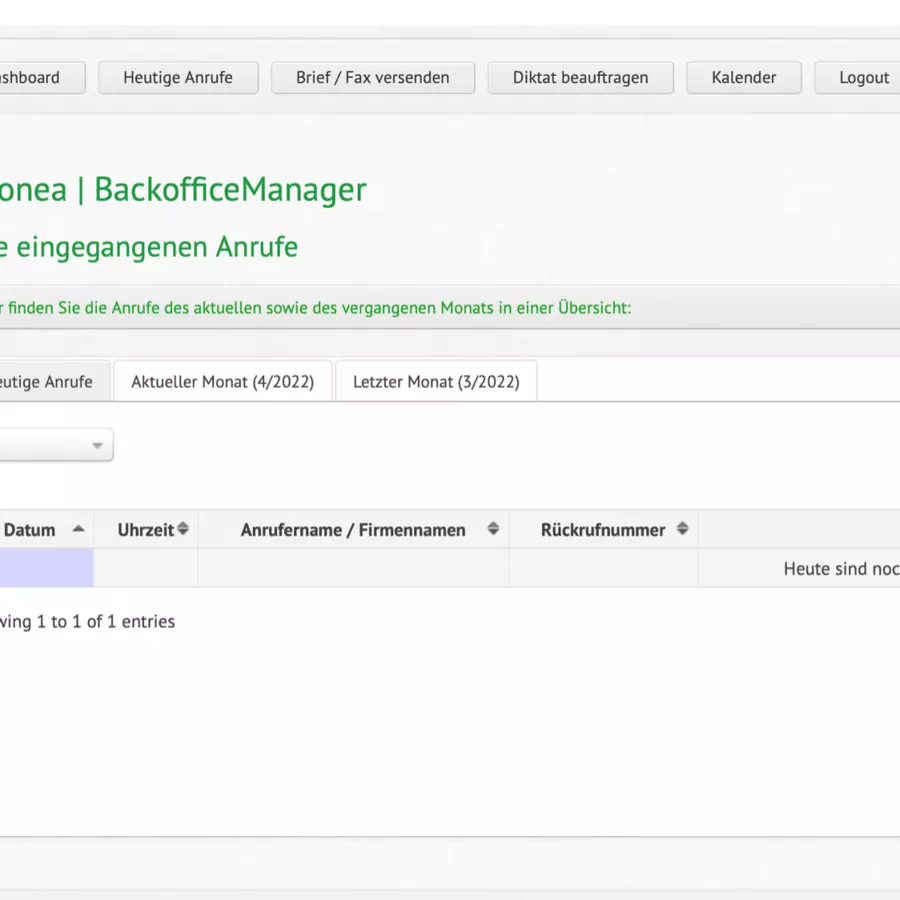The image size is (900, 900).
Task: Select the Letzter Monat (3/2022) tab
Action: pos(436,382)
